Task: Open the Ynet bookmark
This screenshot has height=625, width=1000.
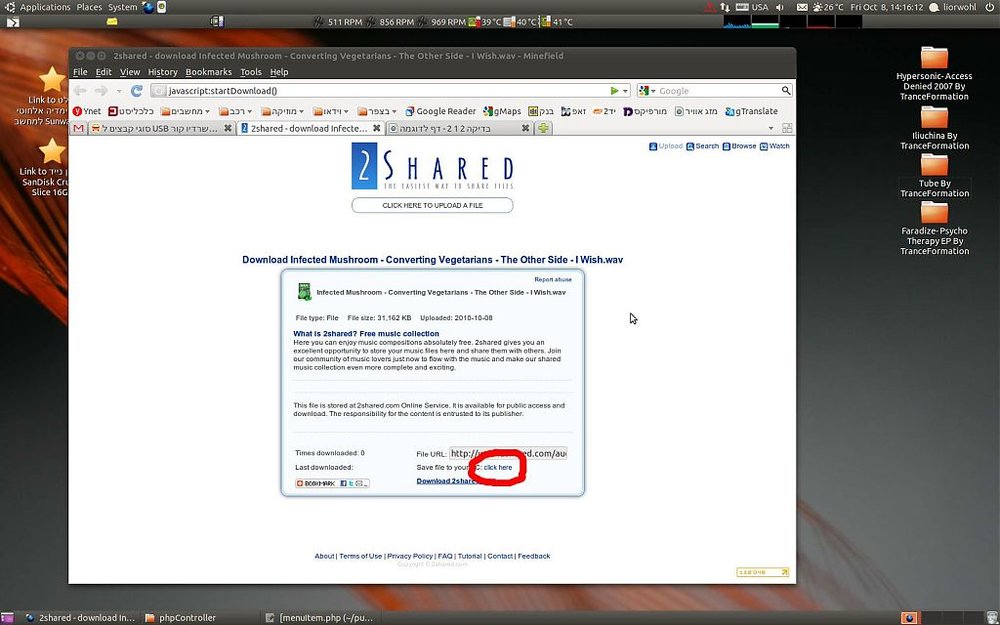Action: coord(87,111)
